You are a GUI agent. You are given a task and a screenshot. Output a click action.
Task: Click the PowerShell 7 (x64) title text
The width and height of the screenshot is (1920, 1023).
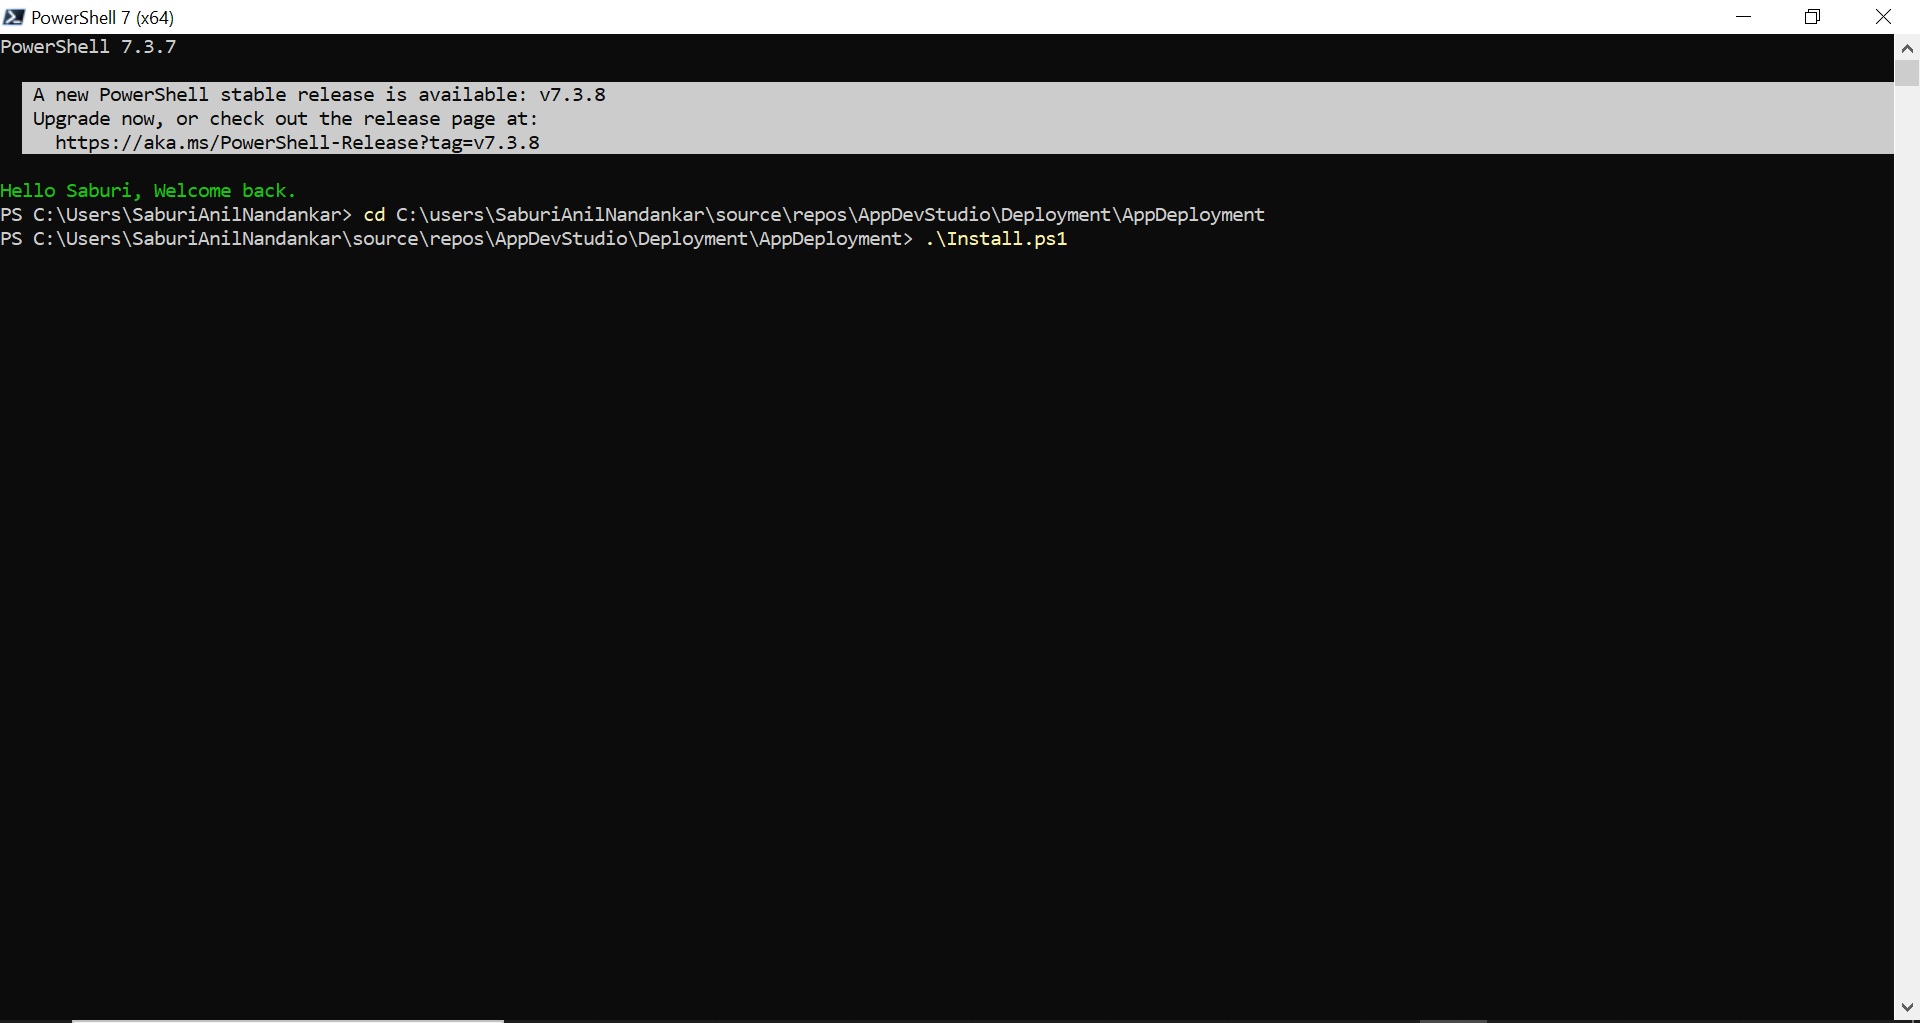(102, 18)
